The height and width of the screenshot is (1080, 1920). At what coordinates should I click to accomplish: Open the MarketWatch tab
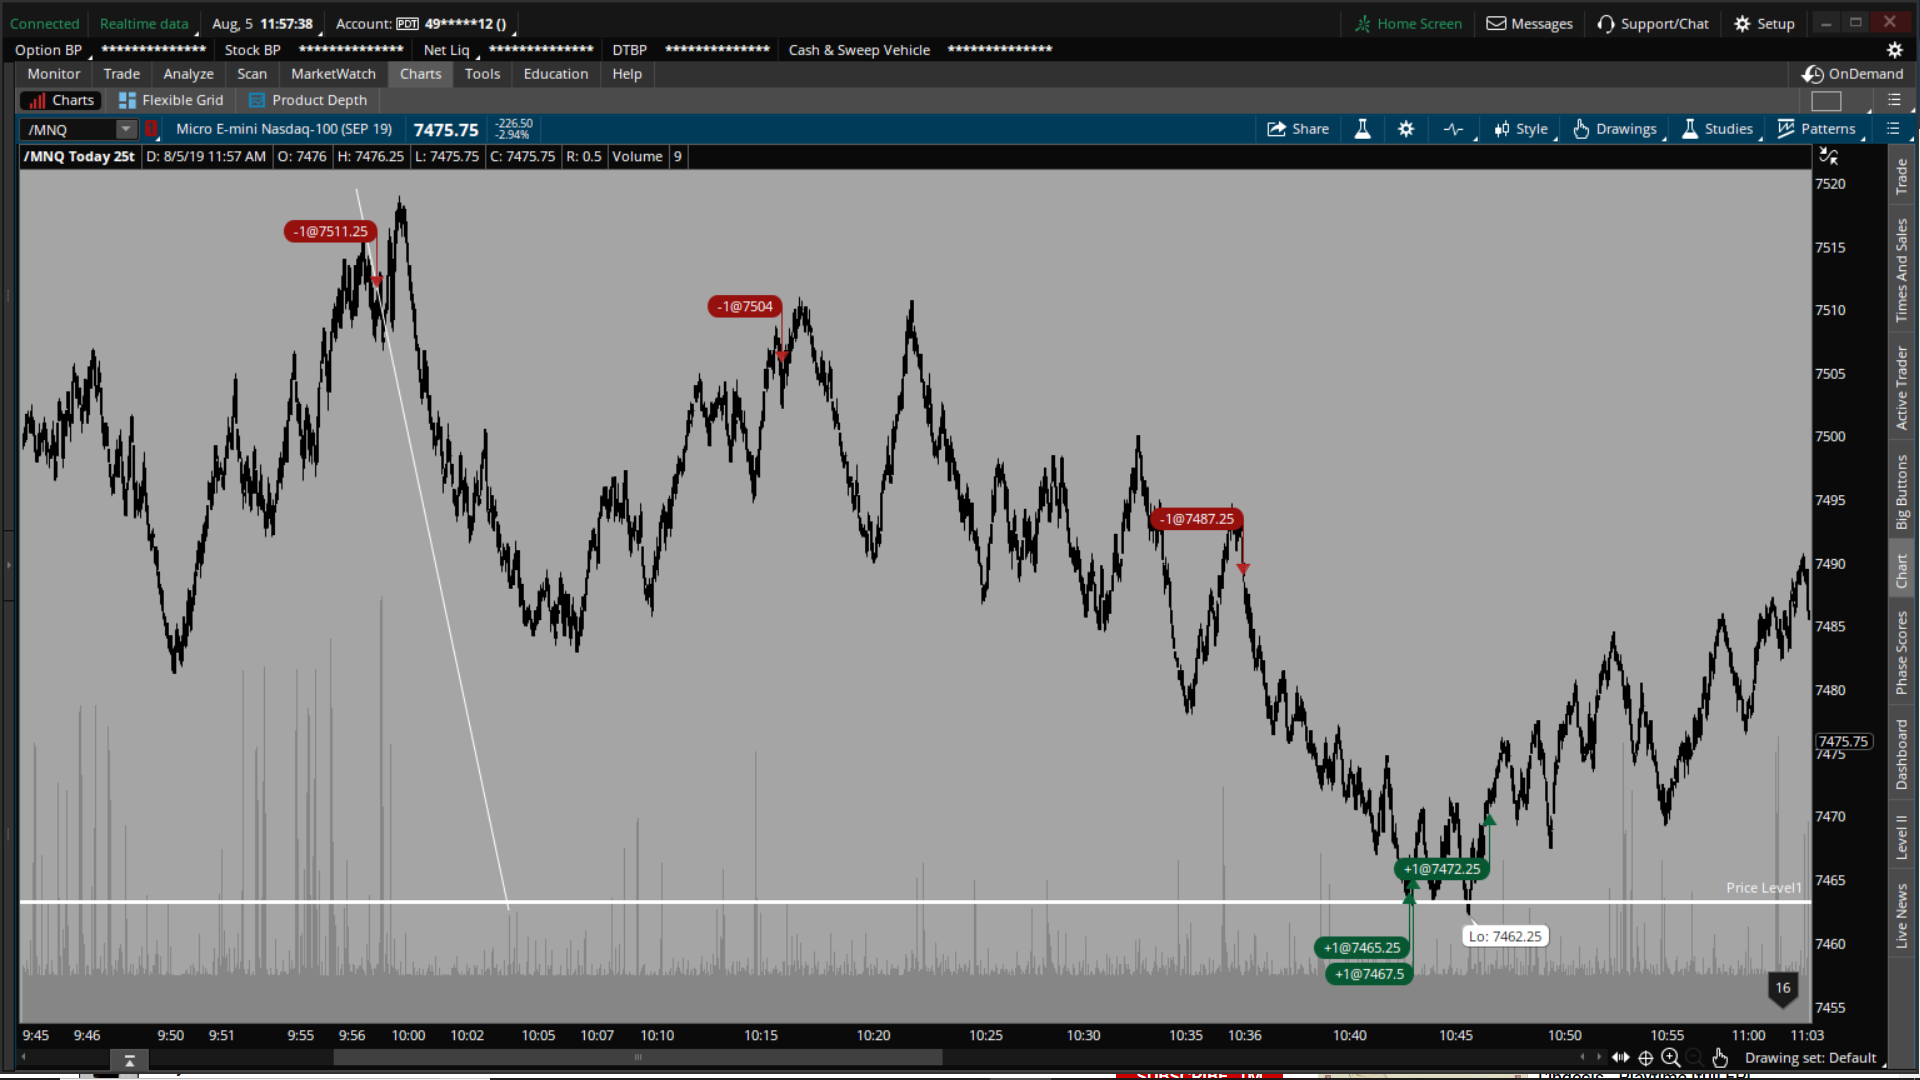[333, 74]
